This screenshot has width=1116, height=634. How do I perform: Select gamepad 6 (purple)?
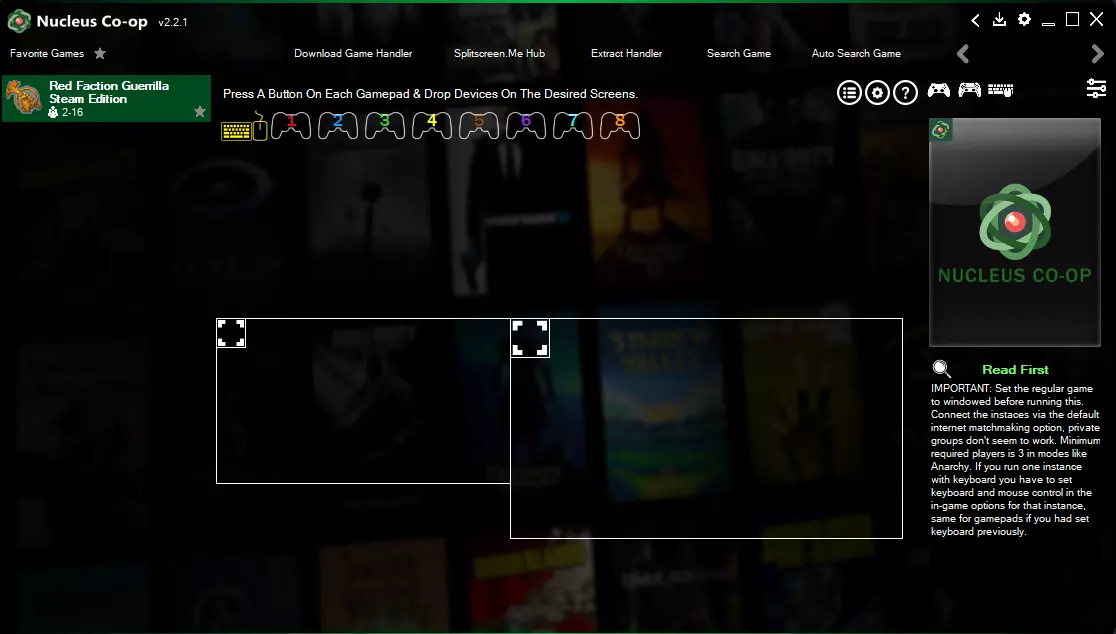click(x=526, y=125)
